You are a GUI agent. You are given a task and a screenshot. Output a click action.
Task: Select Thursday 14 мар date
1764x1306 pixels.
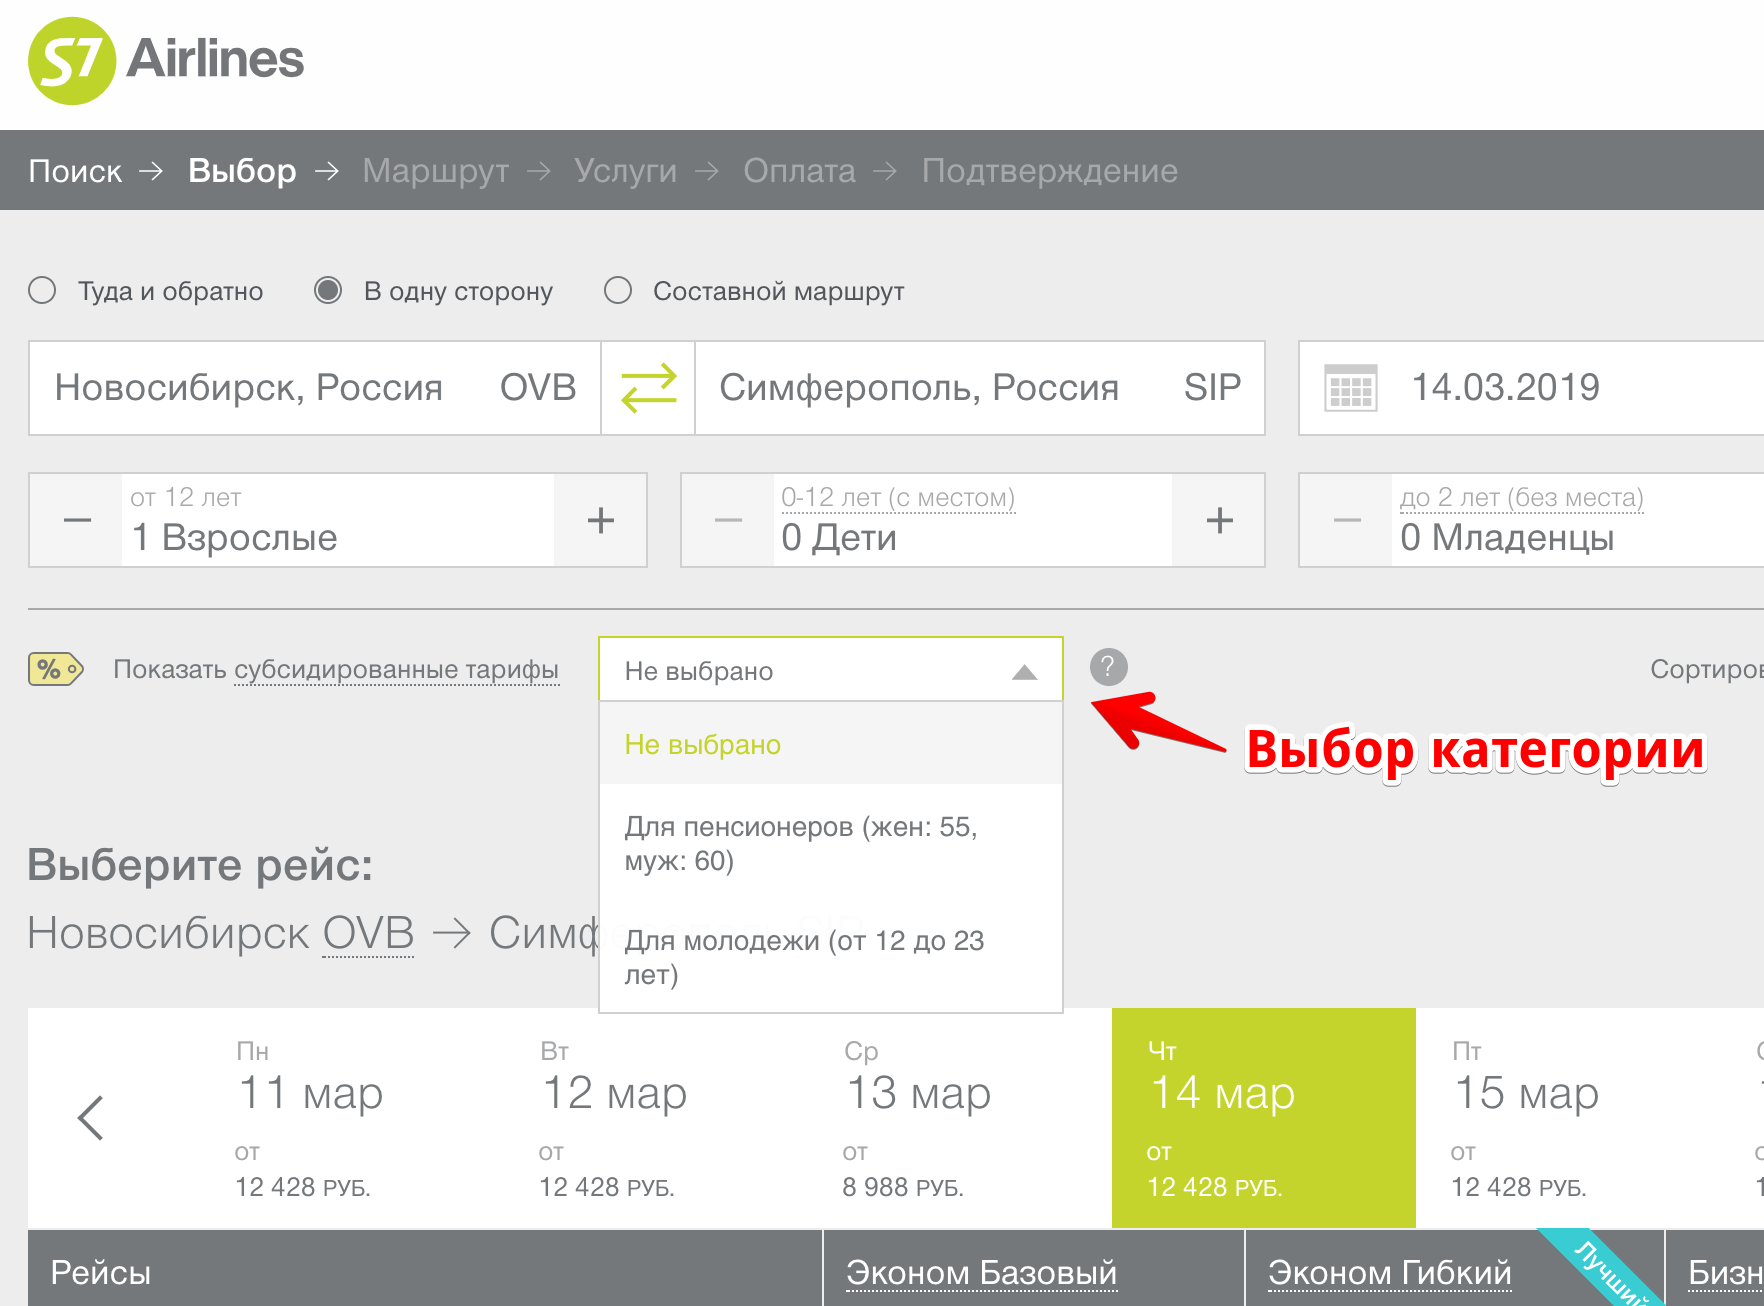(1264, 1118)
